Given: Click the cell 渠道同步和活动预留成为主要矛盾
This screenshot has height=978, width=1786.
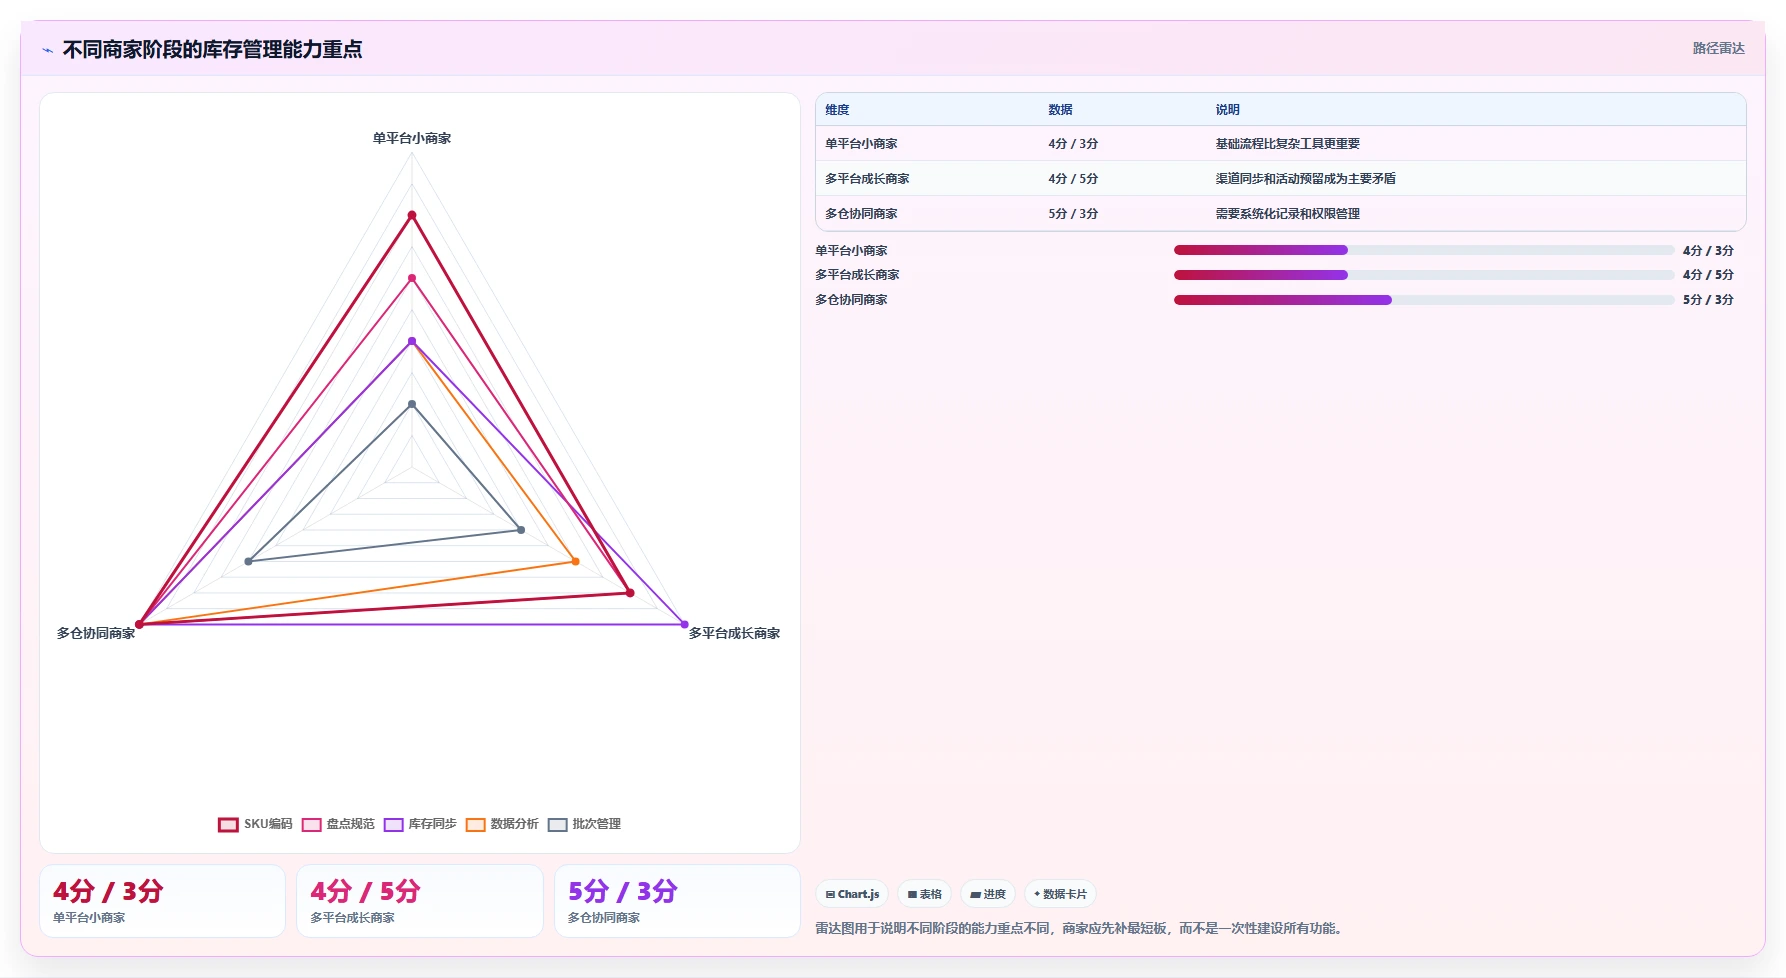Looking at the screenshot, I should (x=1305, y=179).
